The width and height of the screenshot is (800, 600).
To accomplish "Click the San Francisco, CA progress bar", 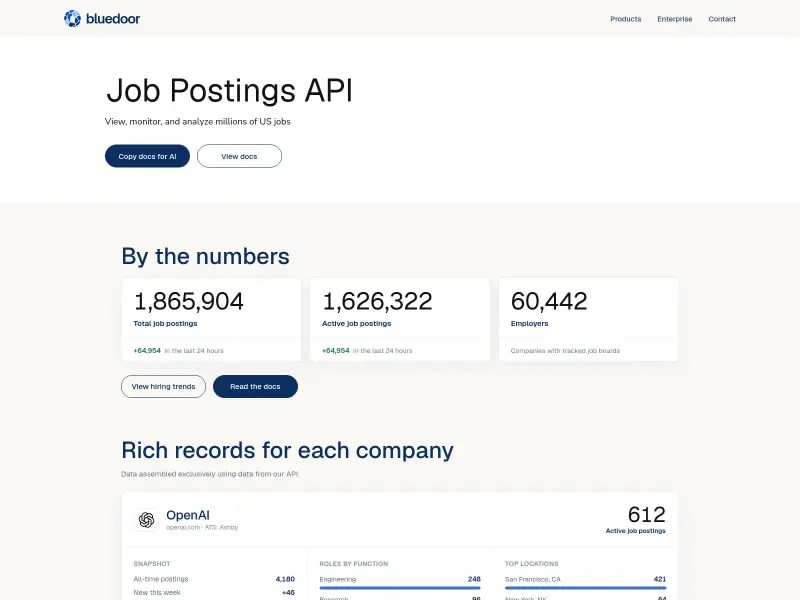I will [x=586, y=588].
